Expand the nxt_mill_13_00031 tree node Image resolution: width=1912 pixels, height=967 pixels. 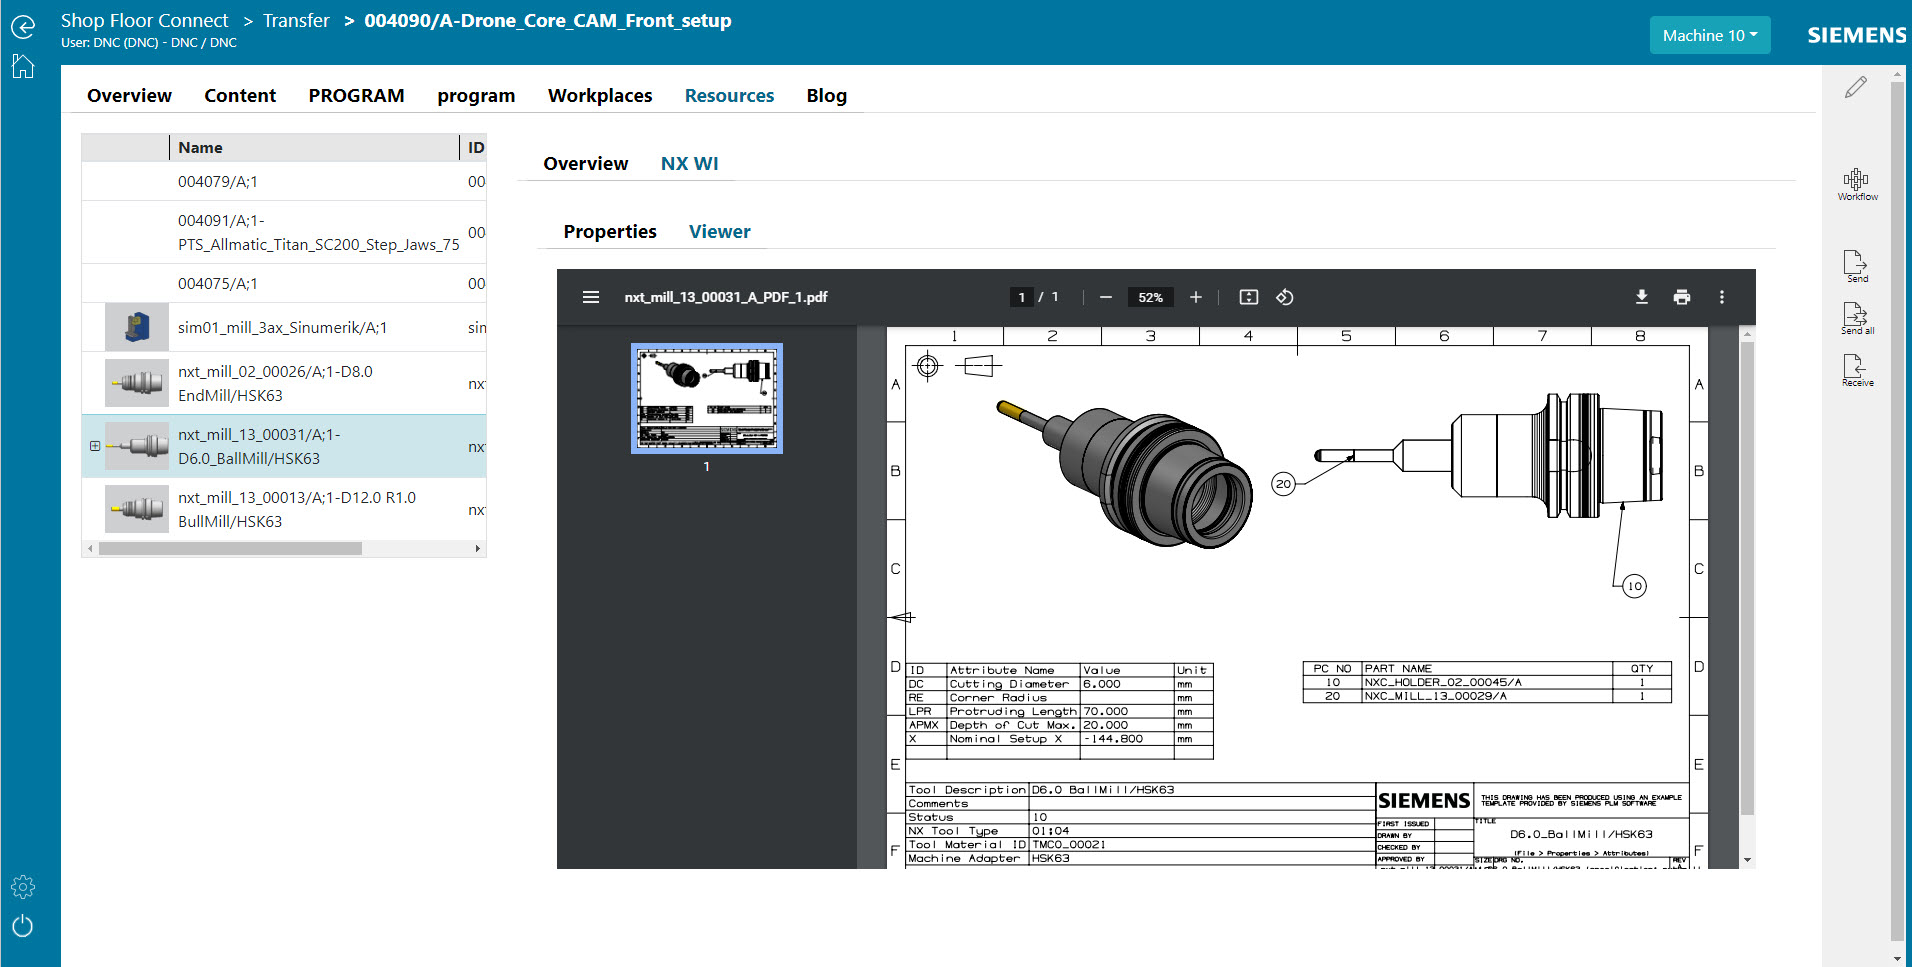pos(94,446)
